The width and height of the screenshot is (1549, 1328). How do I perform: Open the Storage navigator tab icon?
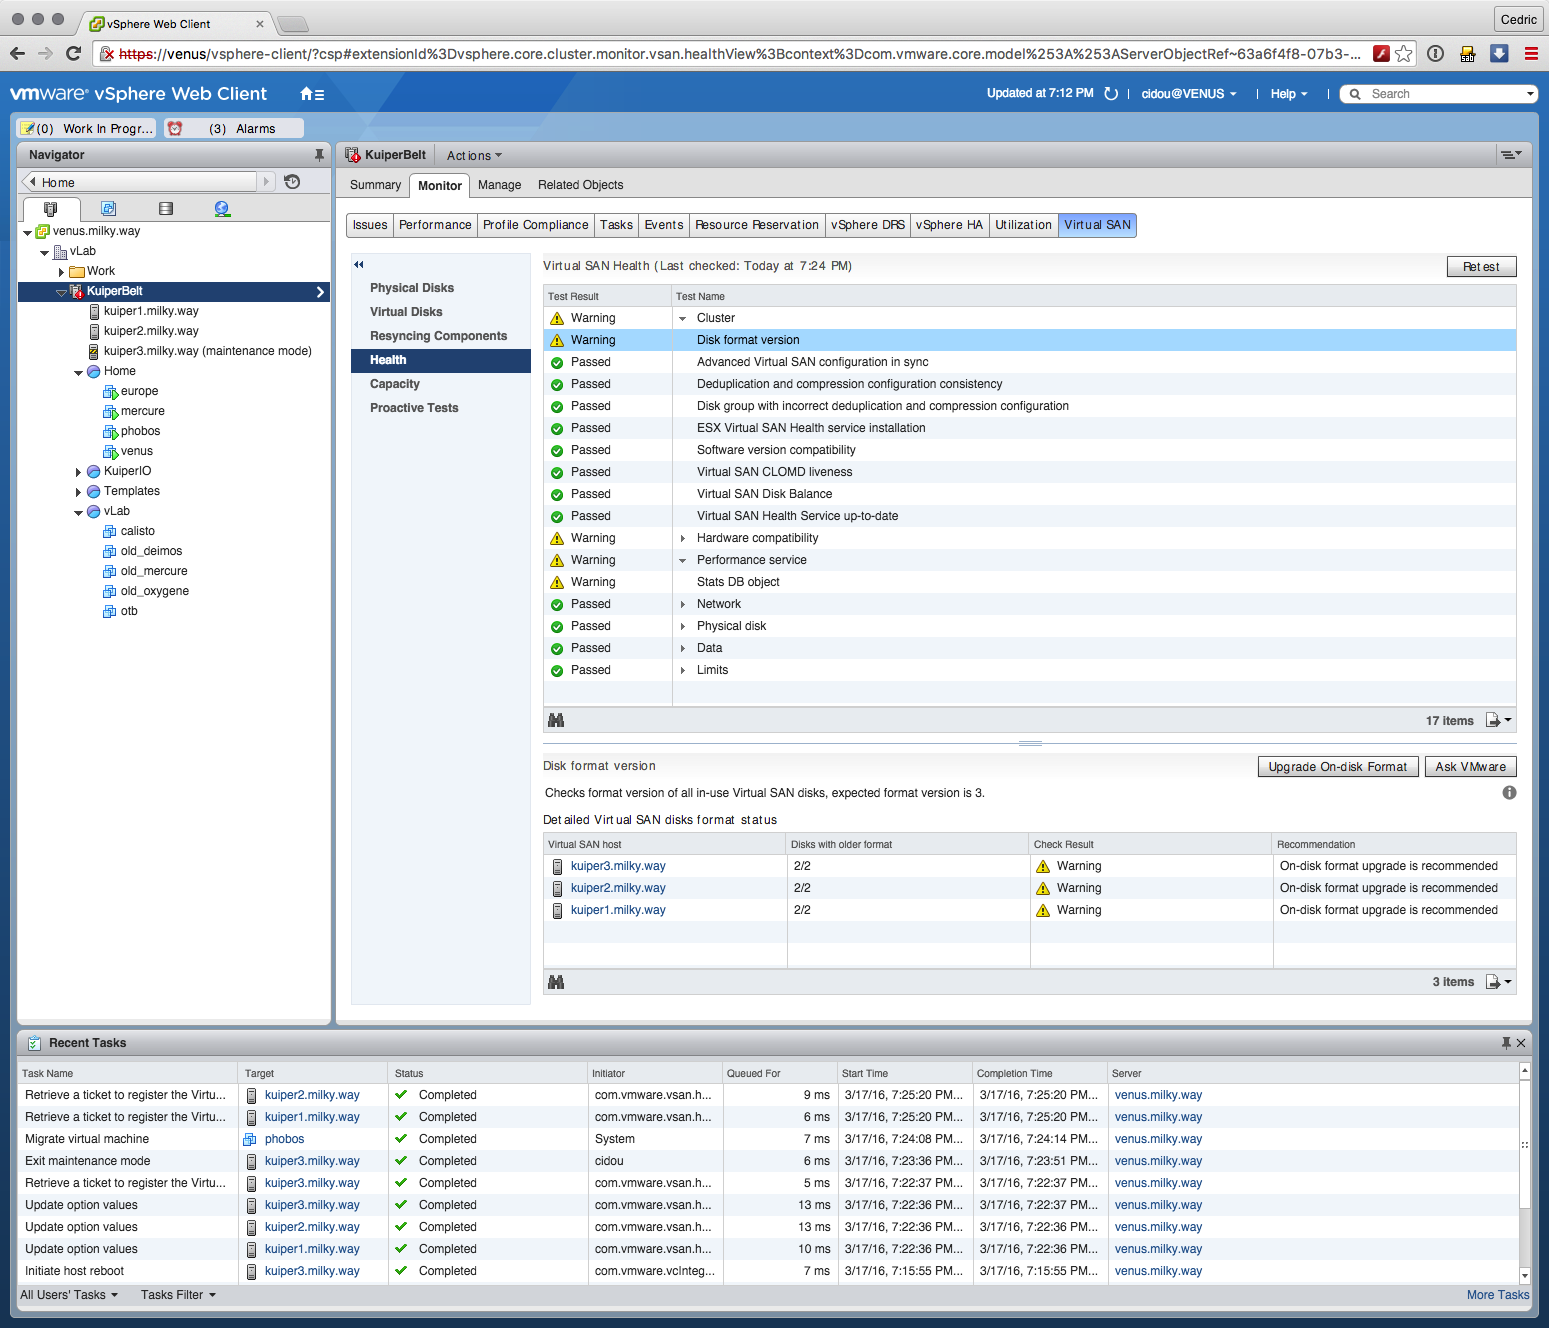[x=166, y=209]
